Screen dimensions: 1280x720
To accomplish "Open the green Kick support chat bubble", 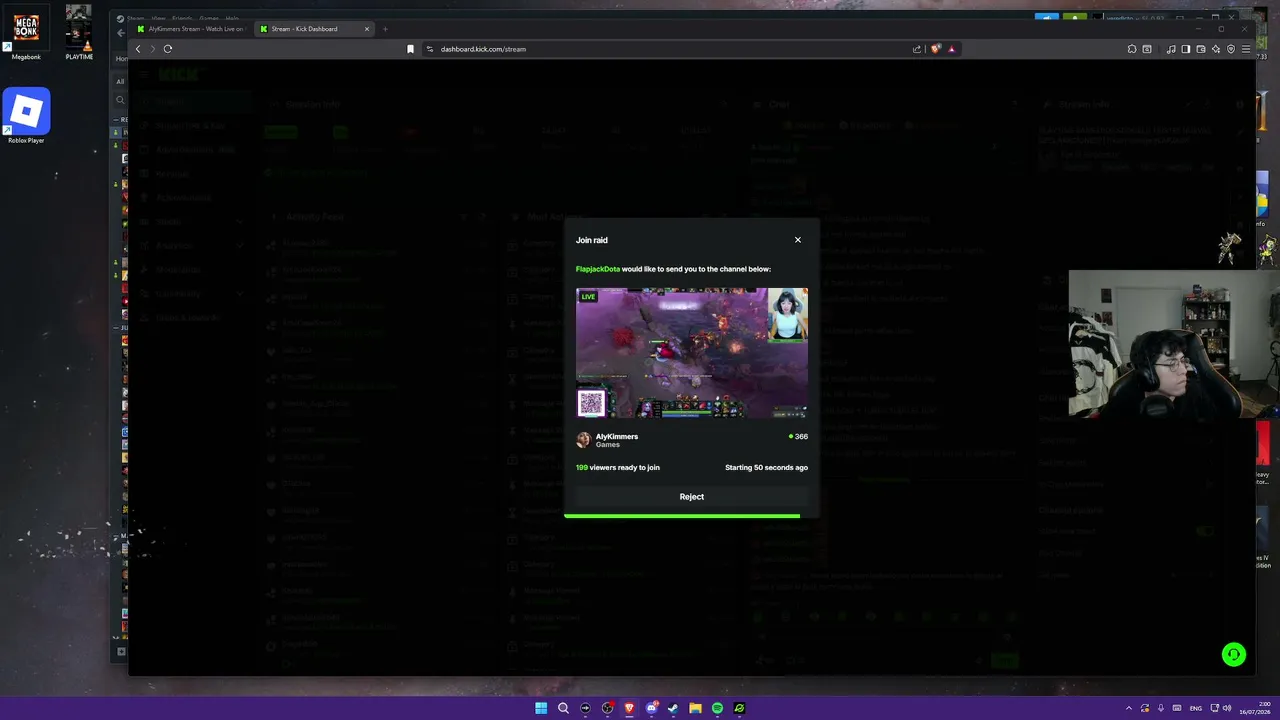I will point(1234,654).
